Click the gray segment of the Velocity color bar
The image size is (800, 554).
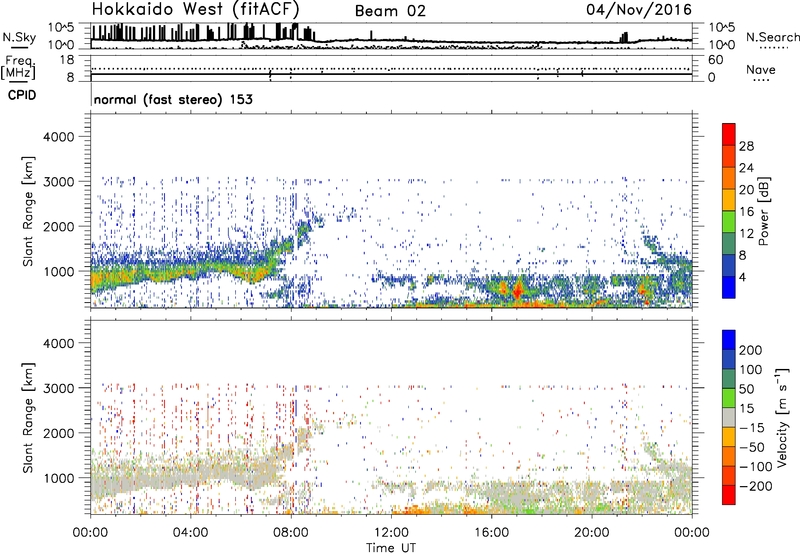[729, 417]
